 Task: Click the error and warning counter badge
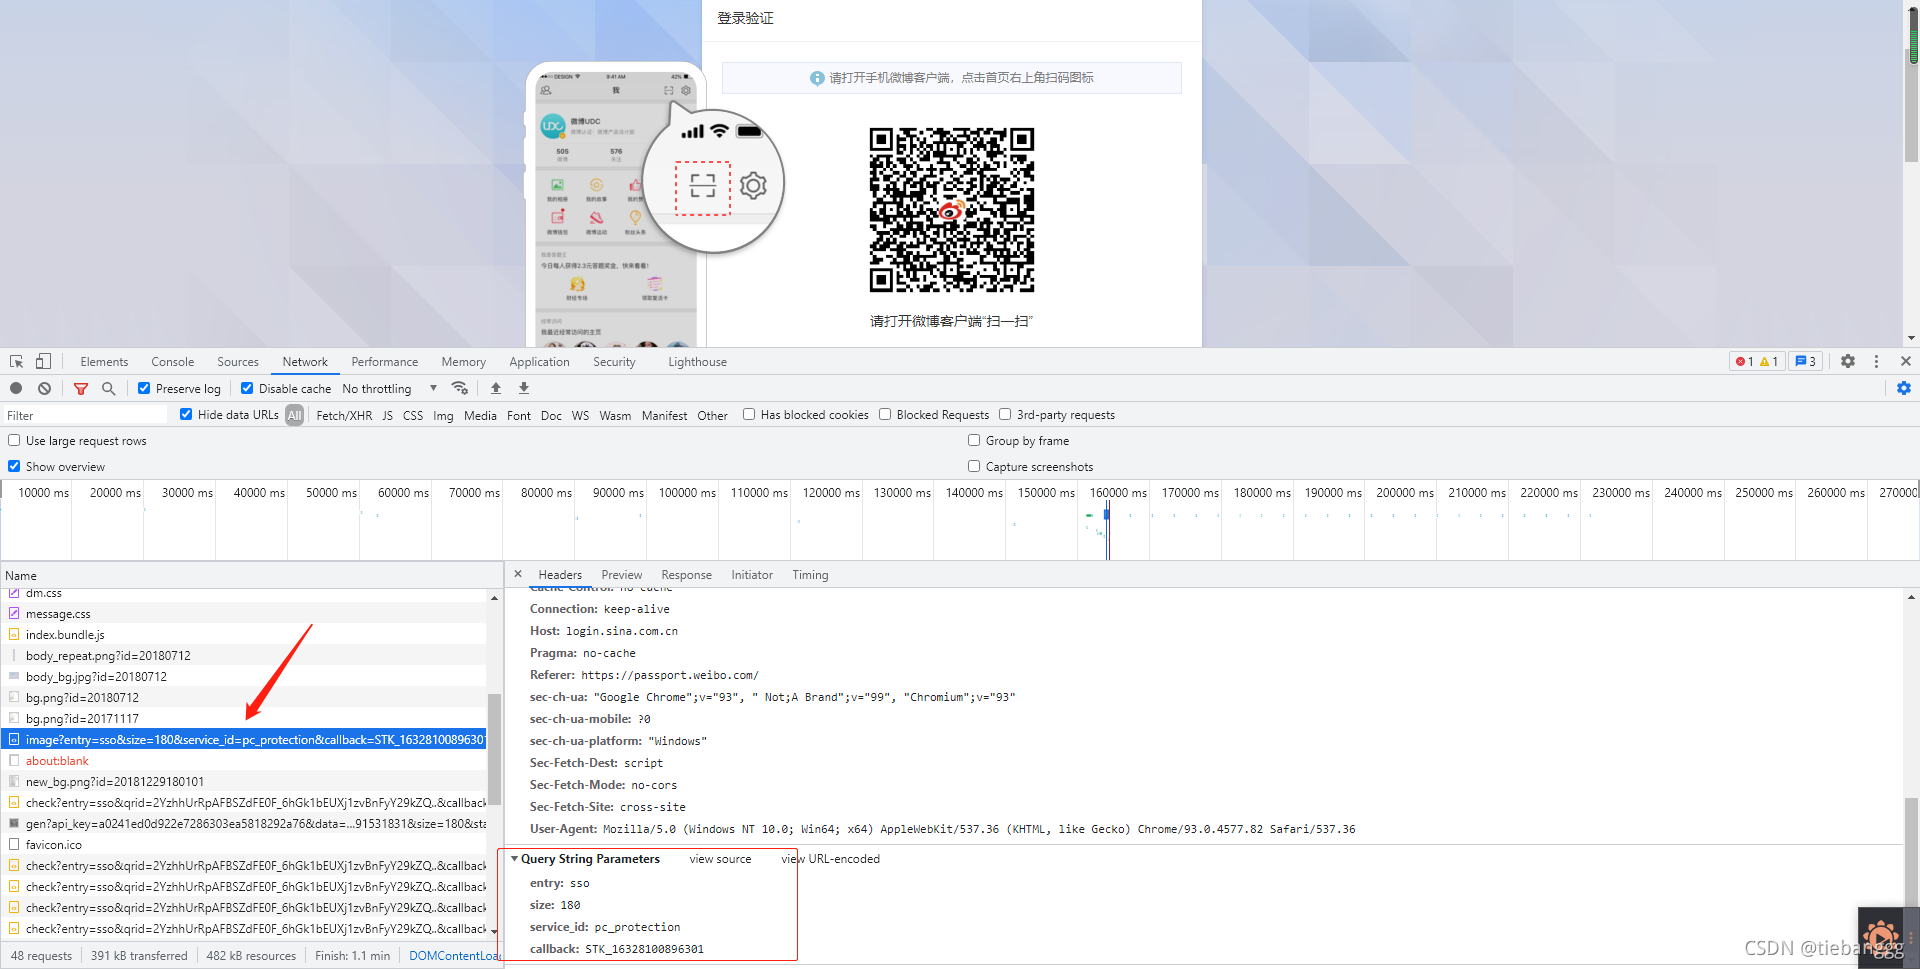click(1757, 361)
